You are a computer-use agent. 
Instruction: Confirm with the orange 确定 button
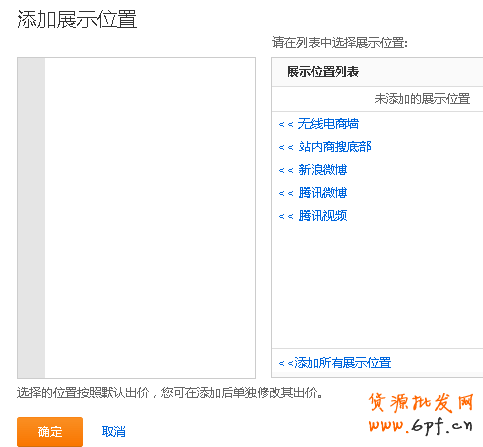click(x=50, y=432)
